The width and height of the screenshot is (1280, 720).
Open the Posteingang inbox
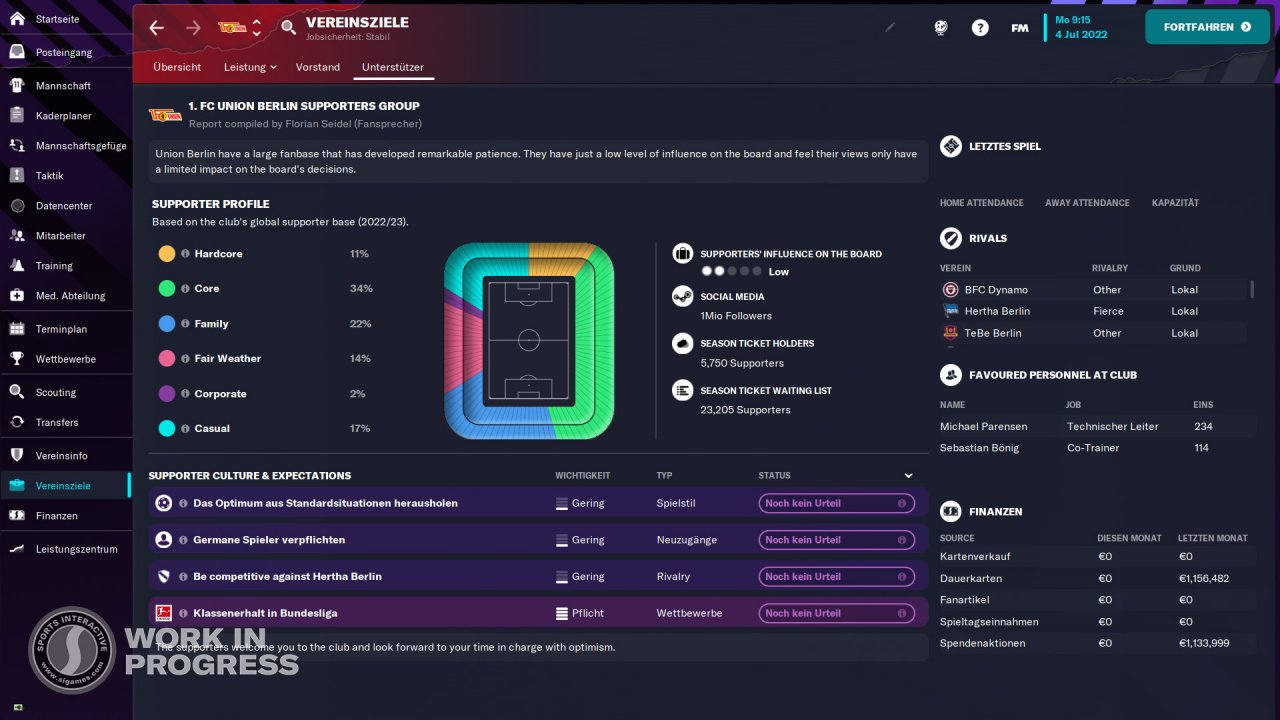65,52
